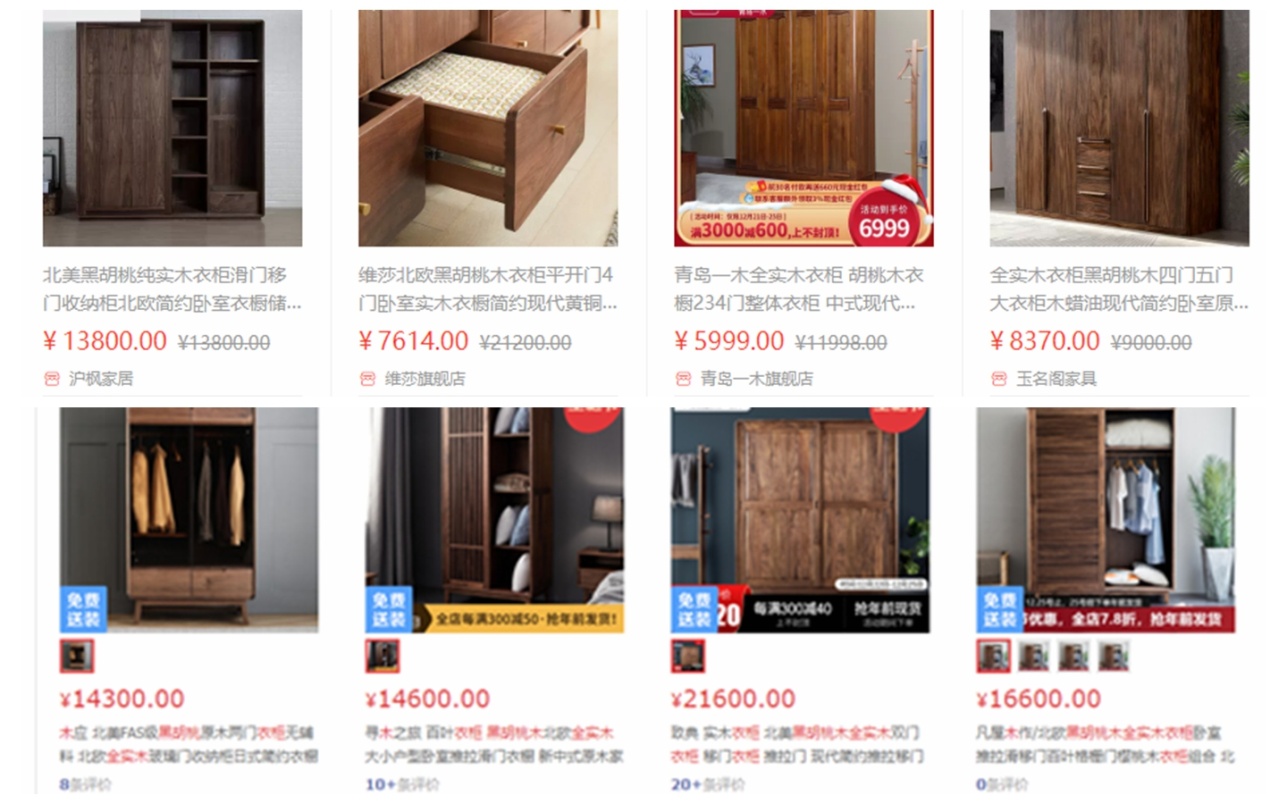Click the shop icon beside 青岛一木旗舰店
This screenshot has width=1287, height=804.
pyautogui.click(x=684, y=378)
